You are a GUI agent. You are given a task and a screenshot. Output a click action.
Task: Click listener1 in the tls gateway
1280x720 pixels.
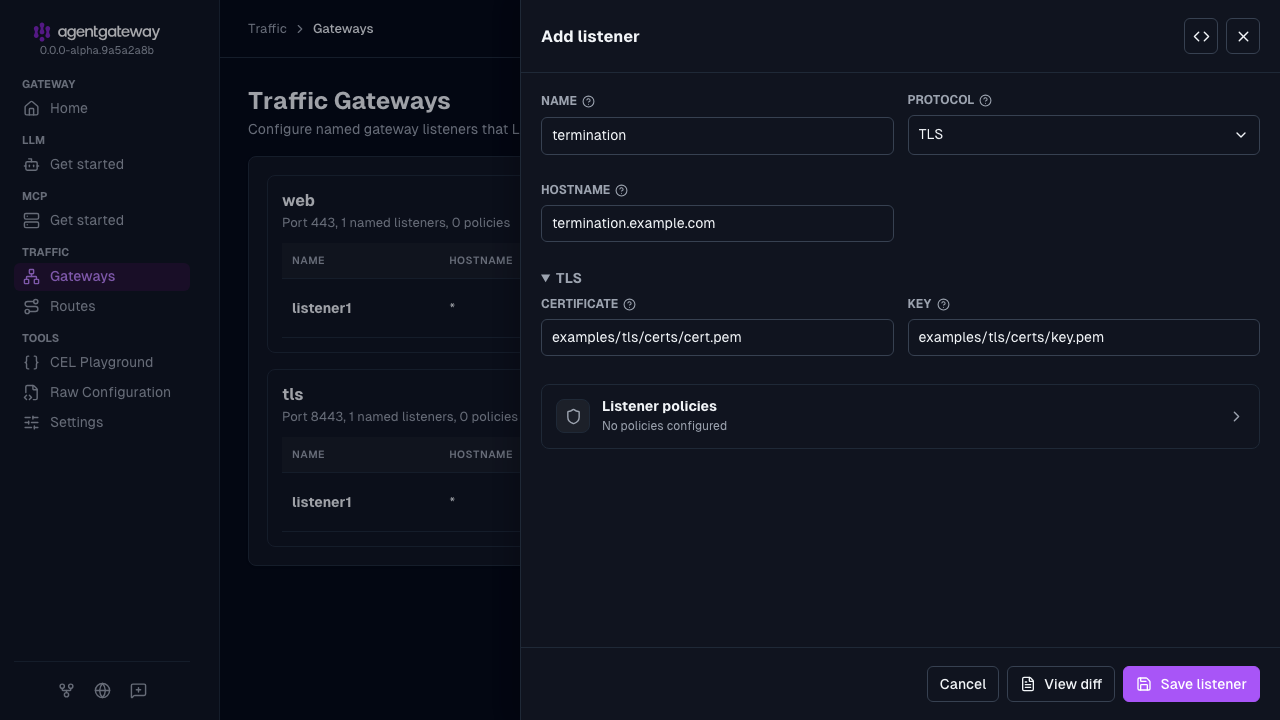click(x=322, y=502)
